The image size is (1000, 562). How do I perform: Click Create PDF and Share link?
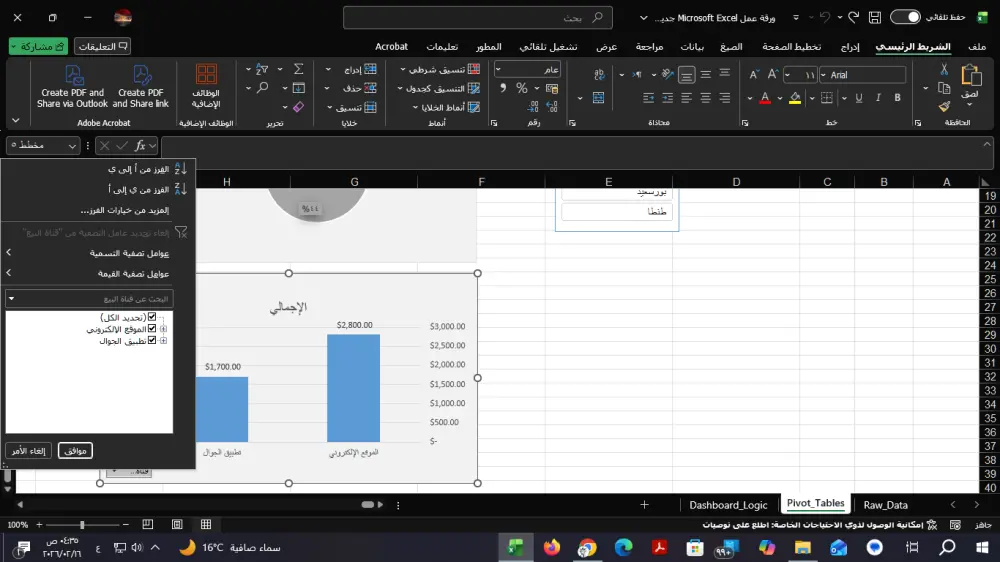tap(141, 86)
